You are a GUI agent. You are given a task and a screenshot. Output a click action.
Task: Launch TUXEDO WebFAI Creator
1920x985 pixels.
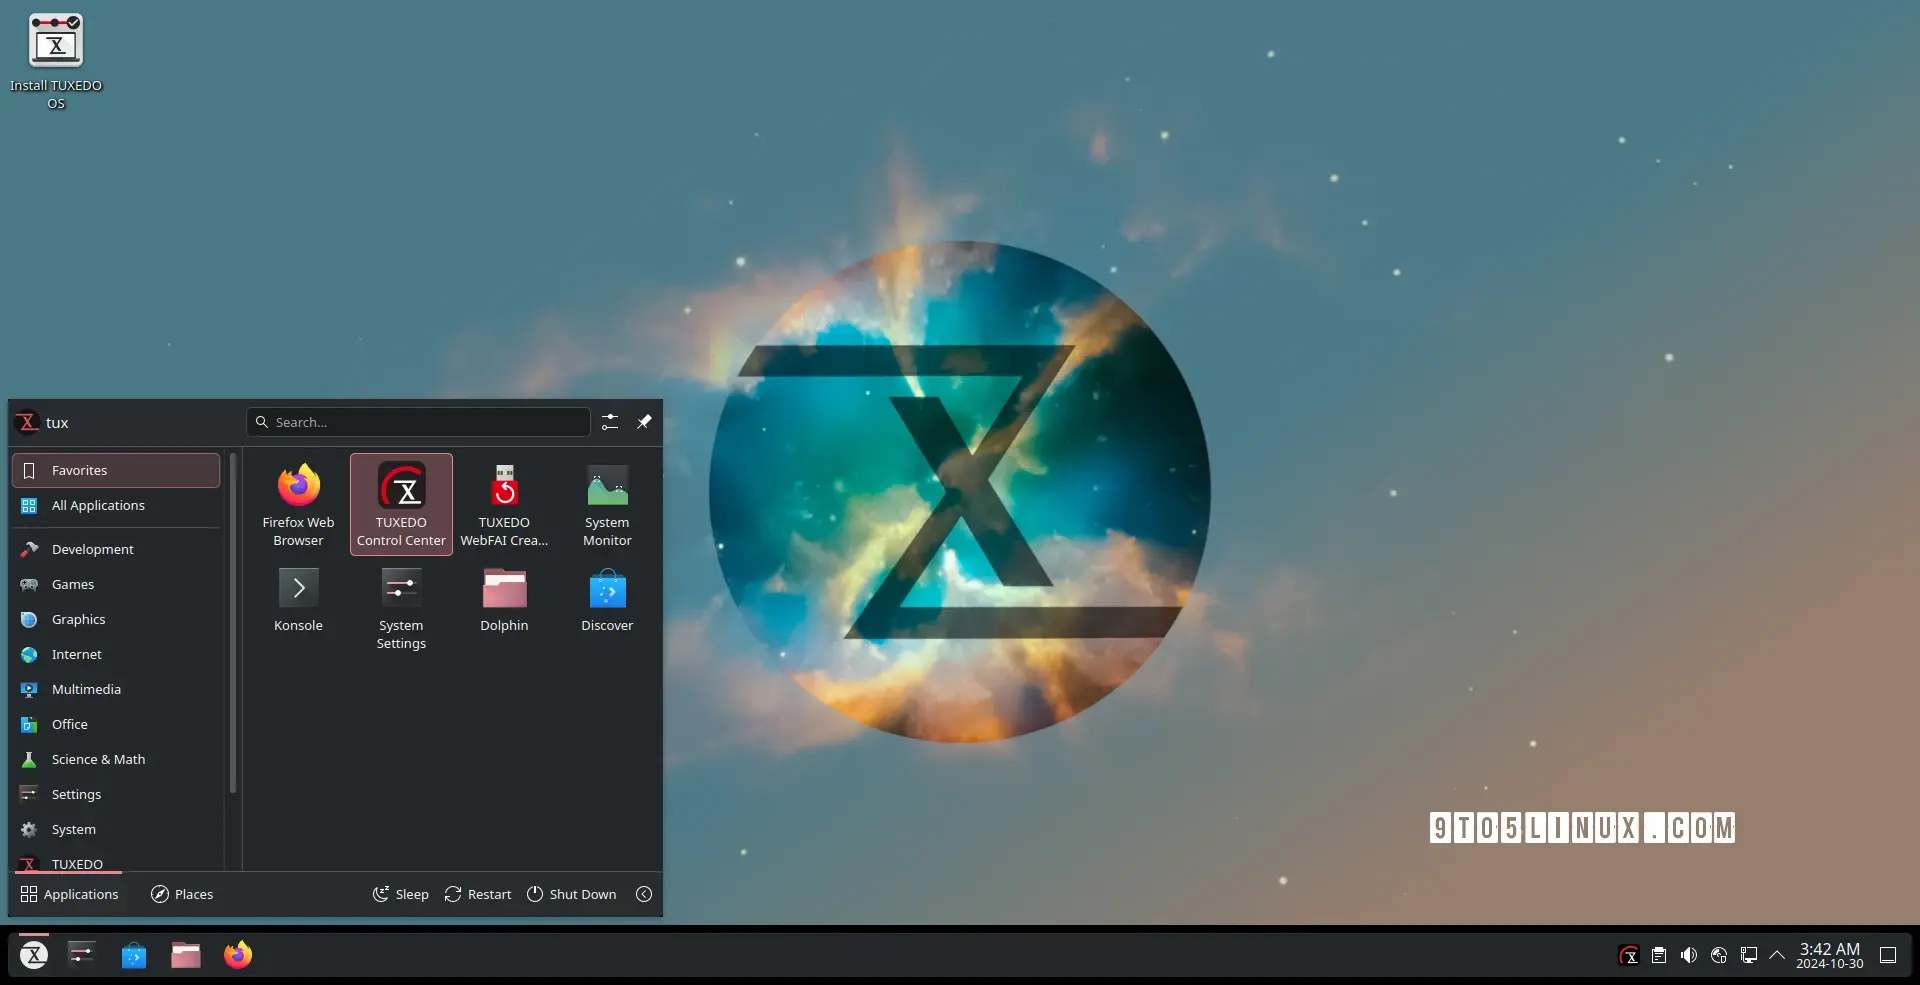[x=504, y=505]
